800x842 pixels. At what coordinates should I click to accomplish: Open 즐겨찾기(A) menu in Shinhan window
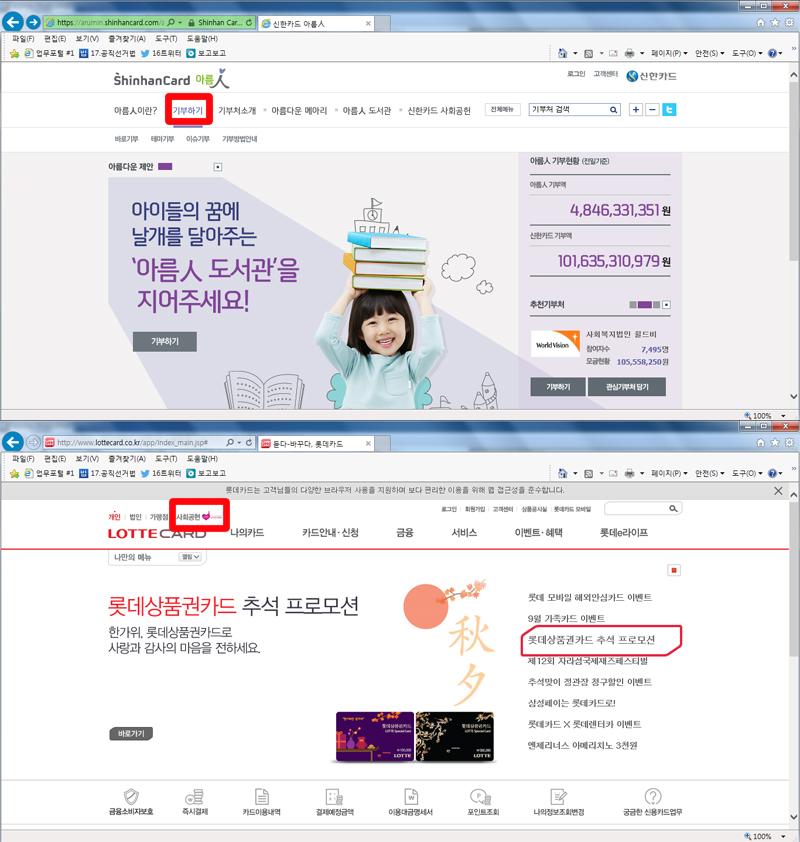coord(127,39)
